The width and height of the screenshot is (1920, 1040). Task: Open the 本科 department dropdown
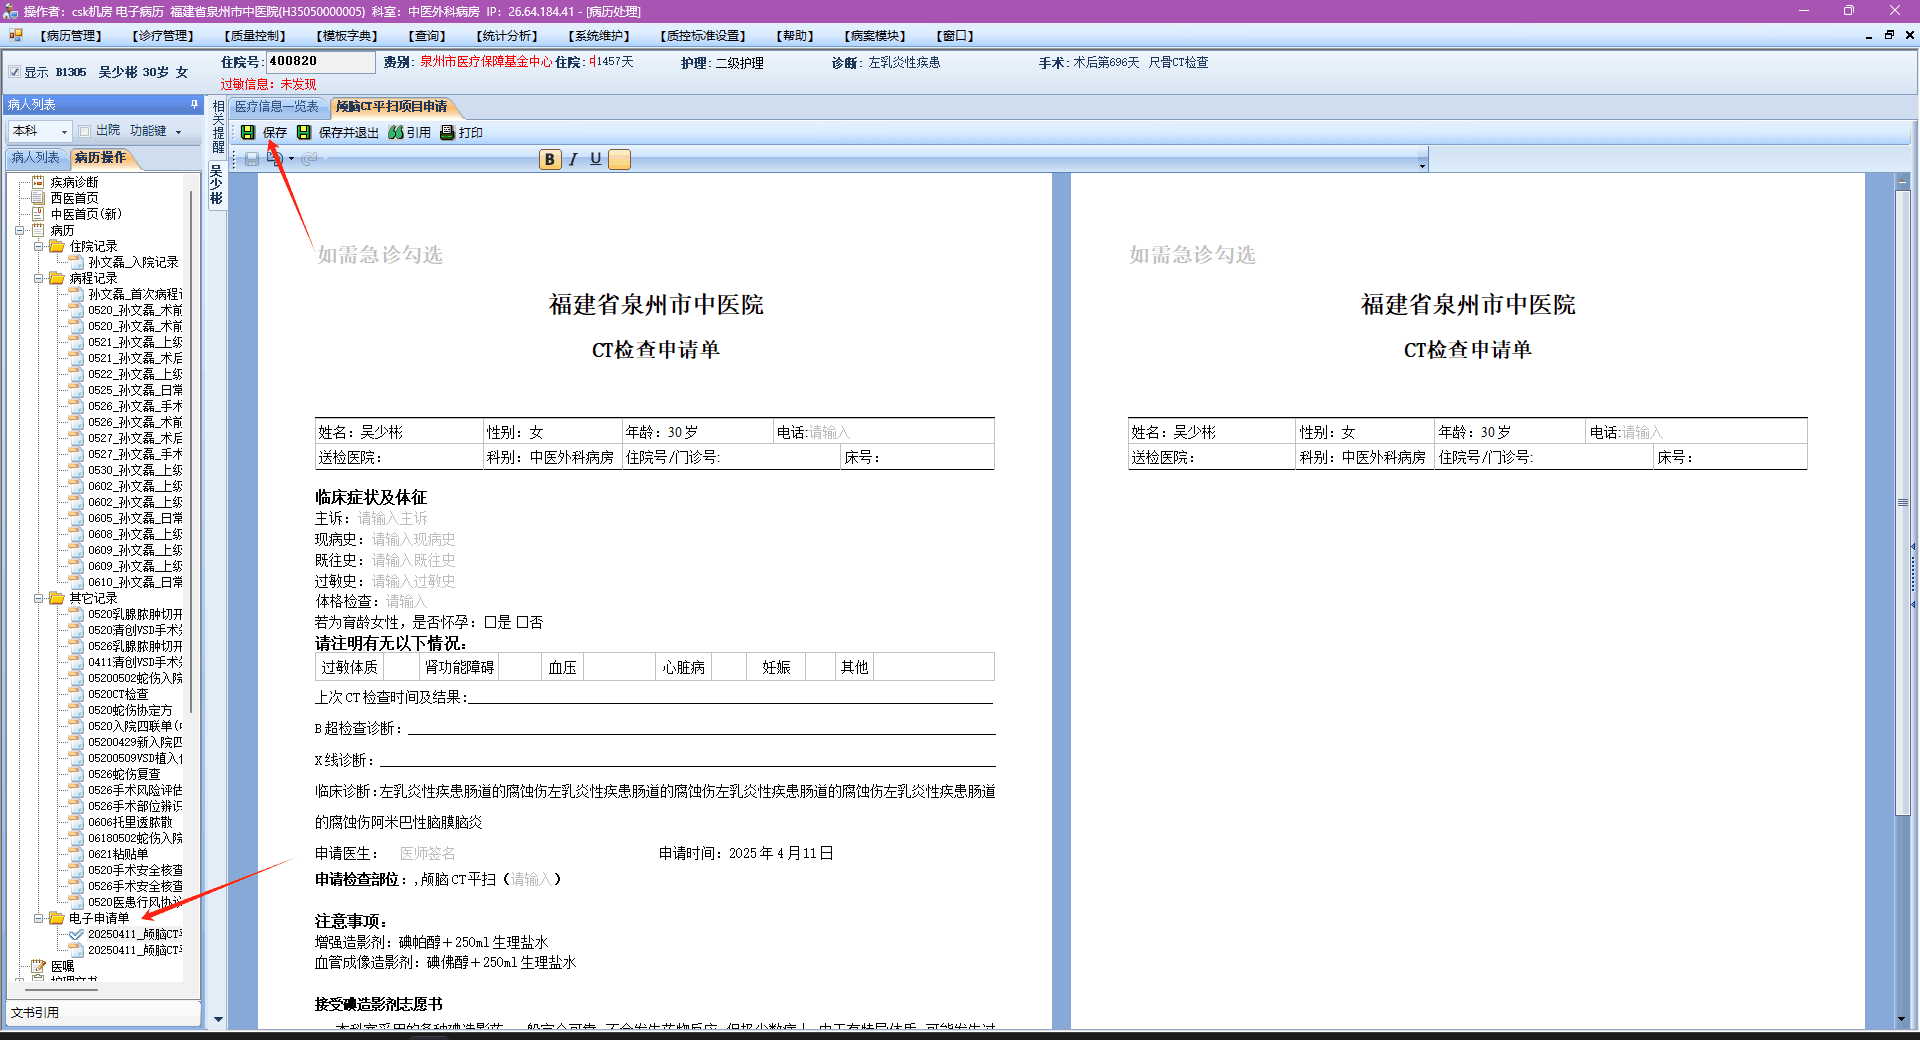coord(64,132)
